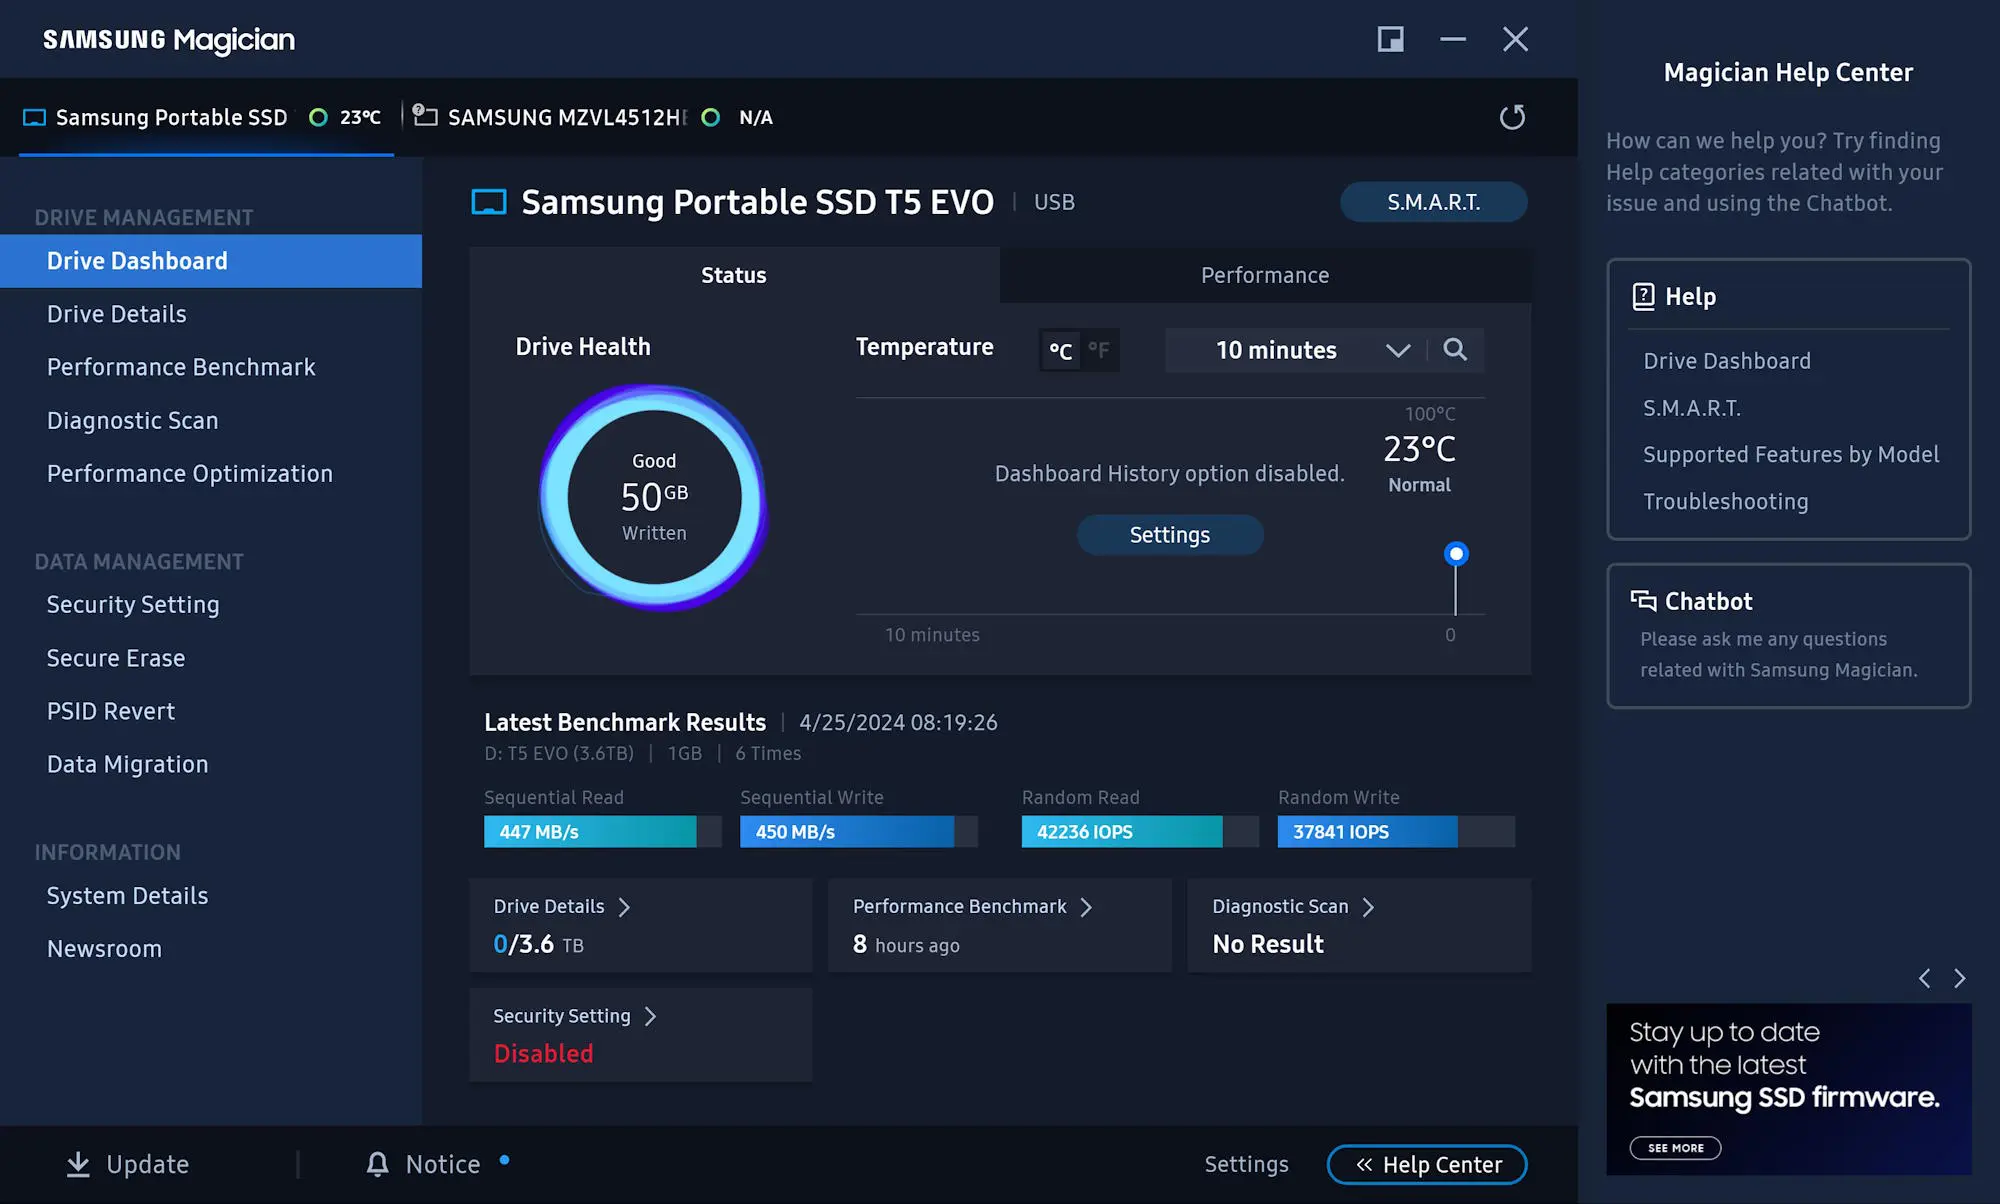Click the Chatbot speech bubble icon
Image resolution: width=2000 pixels, height=1204 pixels.
click(1643, 600)
